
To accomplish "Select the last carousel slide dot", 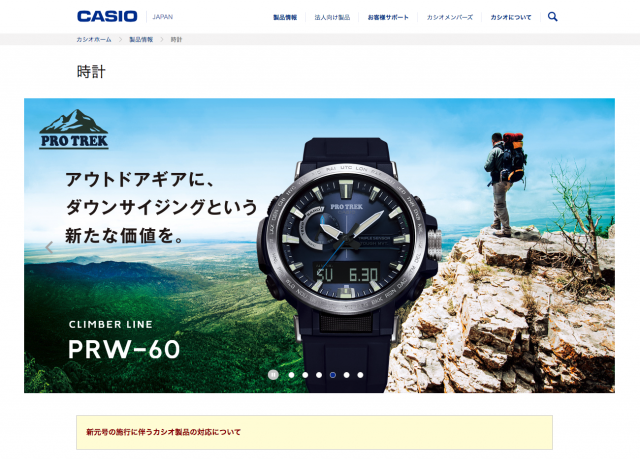I will (360, 375).
